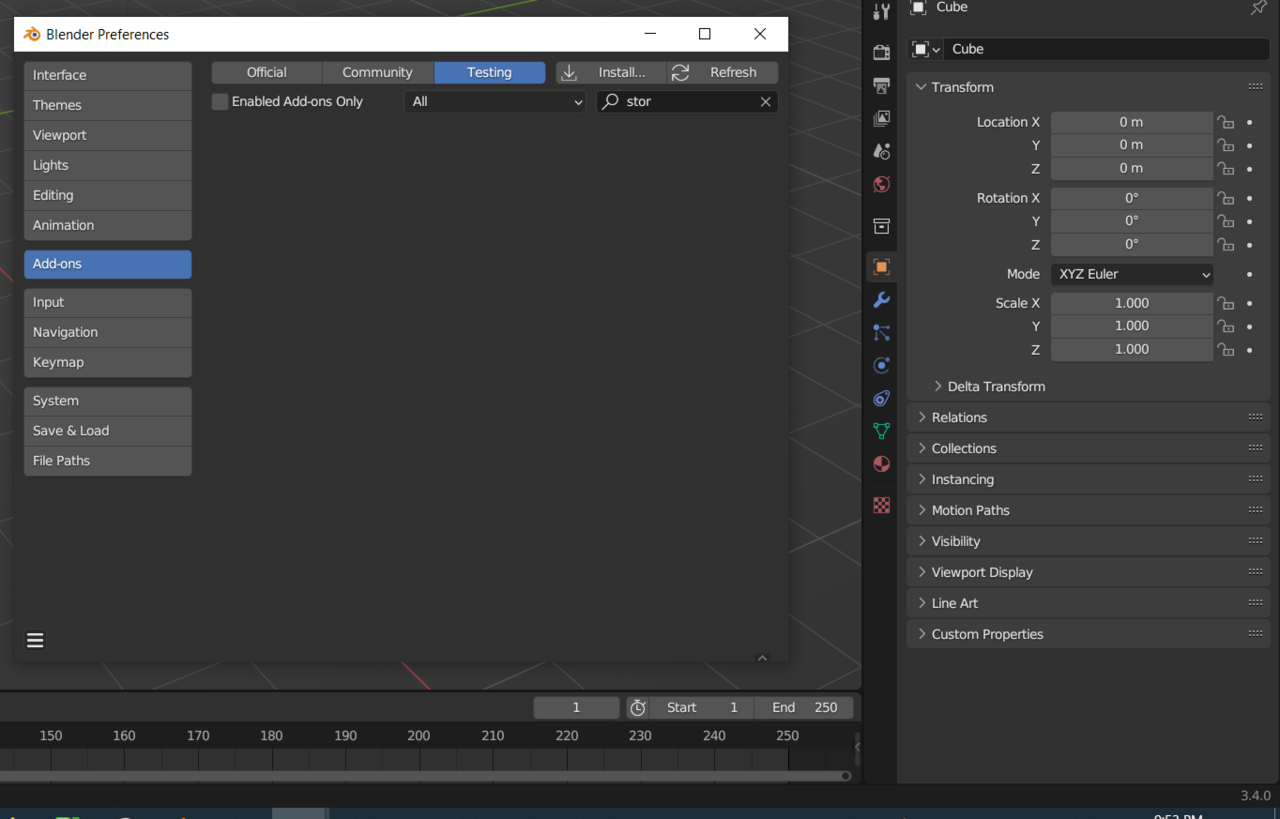Click the add-on search field

[x=687, y=101]
